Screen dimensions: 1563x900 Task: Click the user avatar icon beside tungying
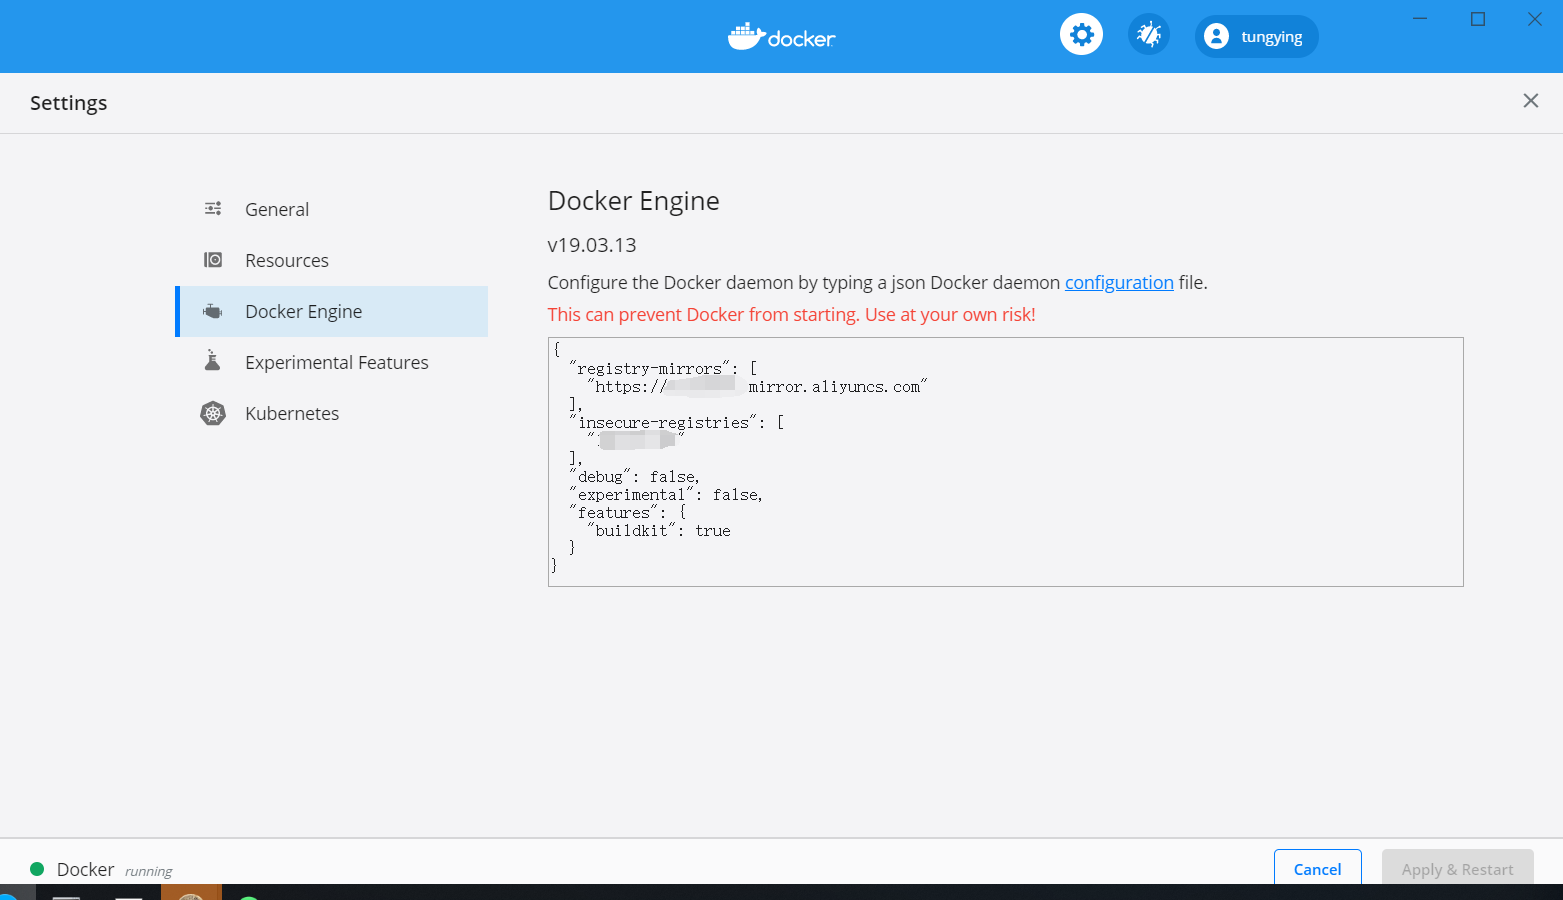(1216, 36)
